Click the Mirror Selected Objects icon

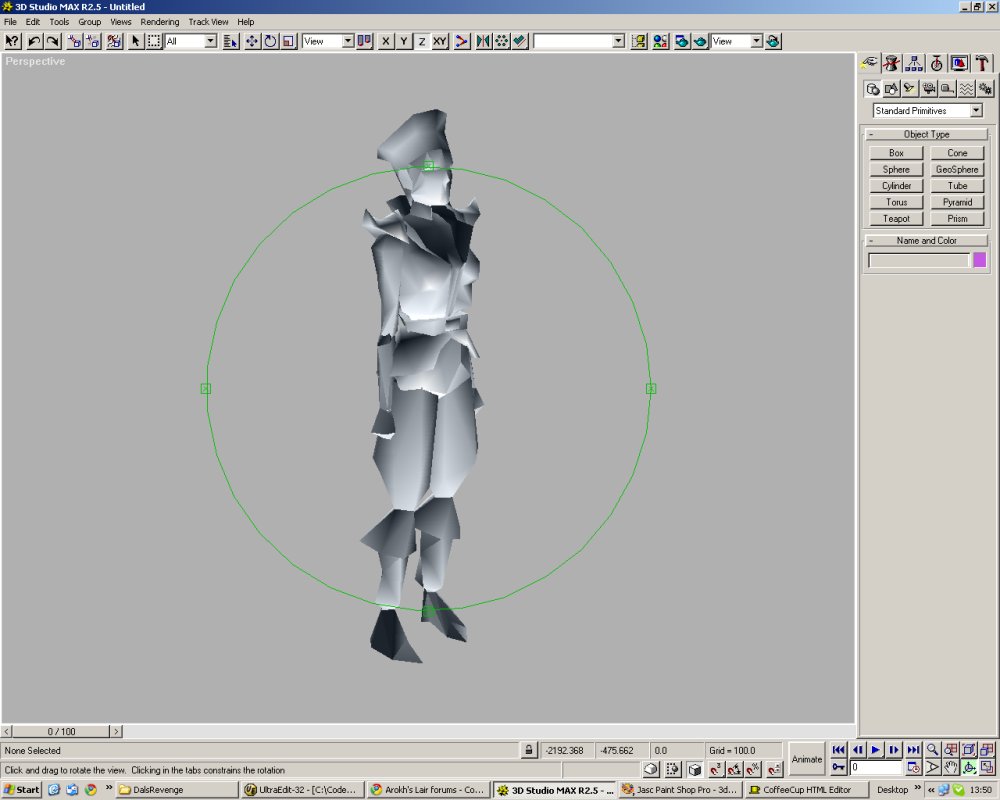(483, 41)
